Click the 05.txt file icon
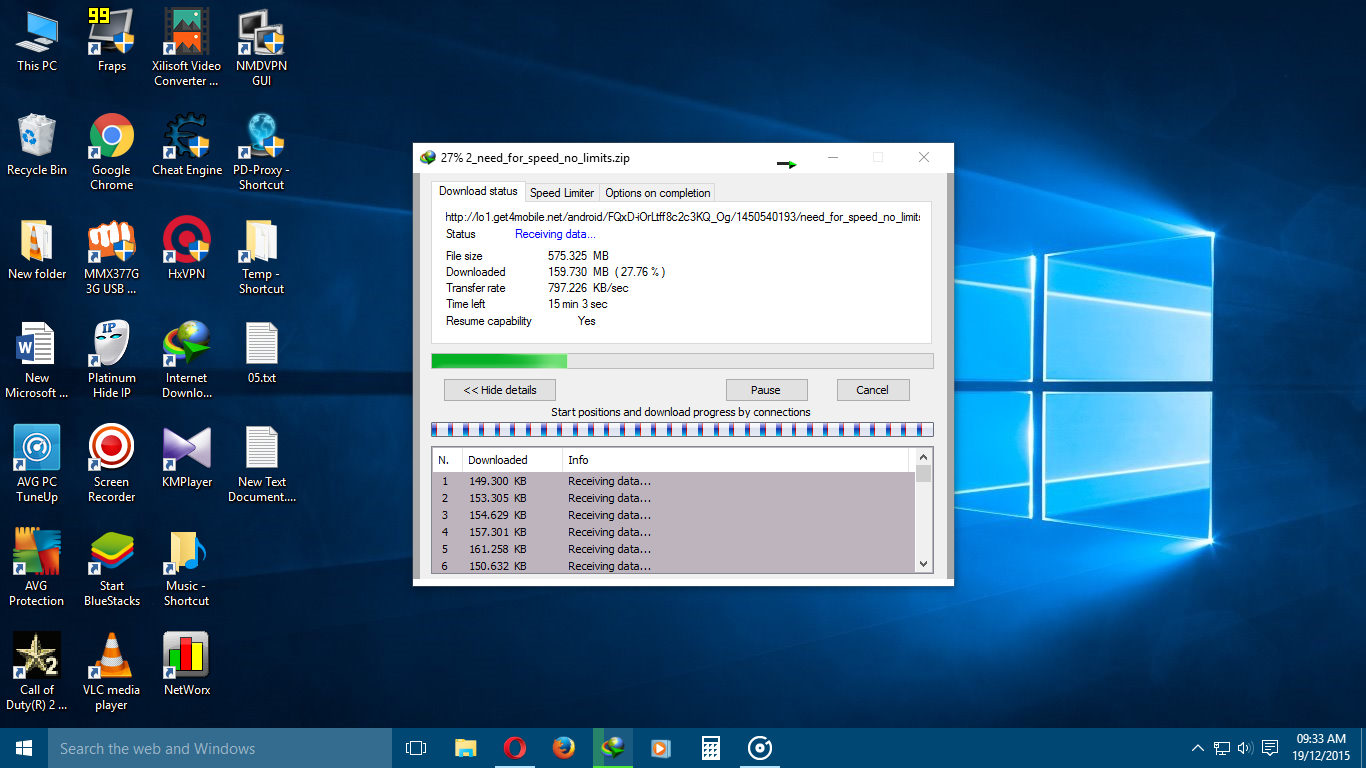 262,353
